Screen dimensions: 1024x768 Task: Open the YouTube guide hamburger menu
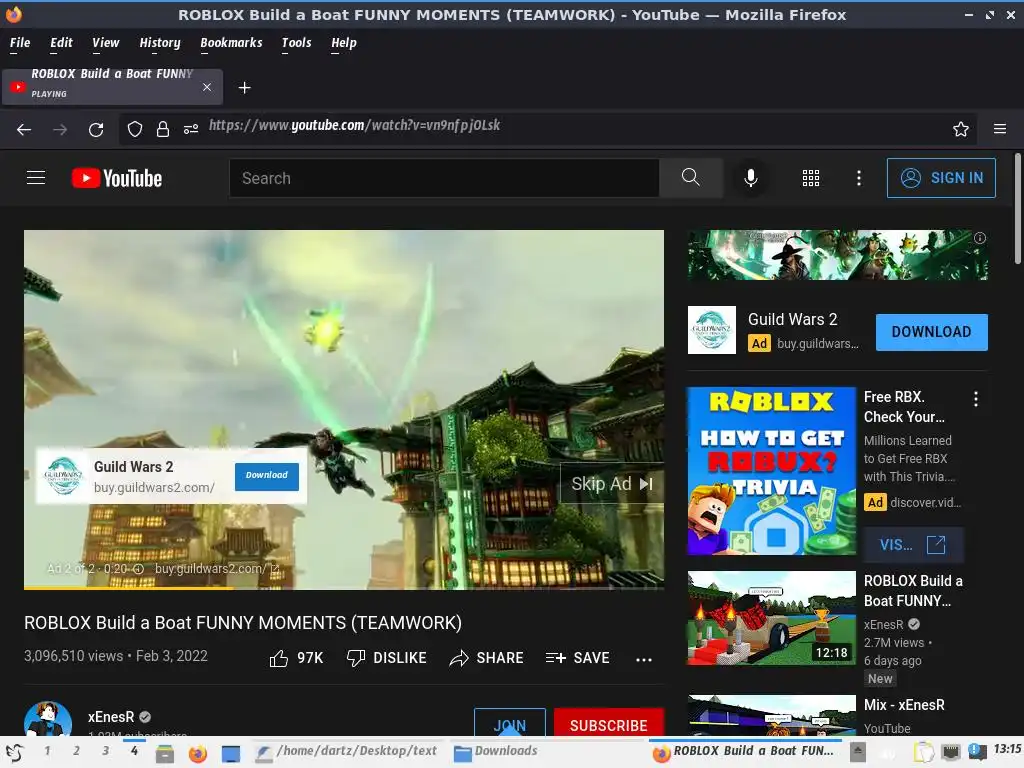coord(36,178)
